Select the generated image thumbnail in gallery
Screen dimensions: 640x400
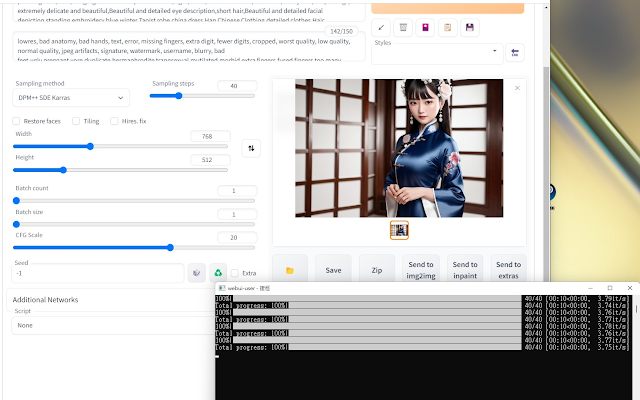[x=399, y=230]
